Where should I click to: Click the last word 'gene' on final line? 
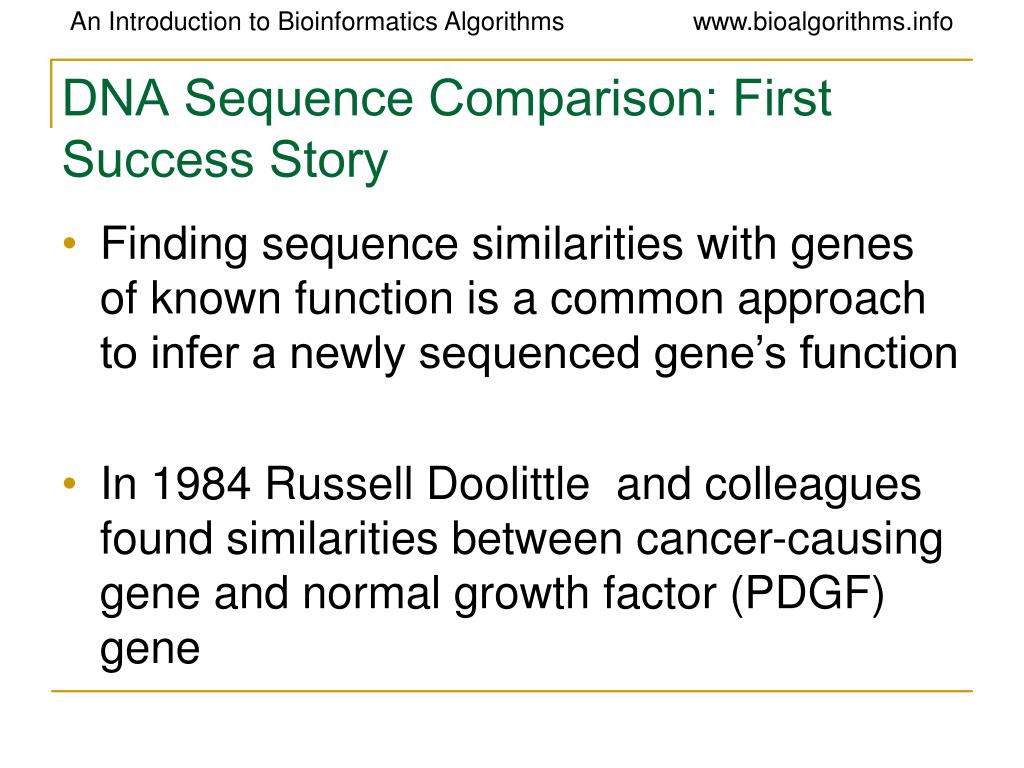coord(150,650)
